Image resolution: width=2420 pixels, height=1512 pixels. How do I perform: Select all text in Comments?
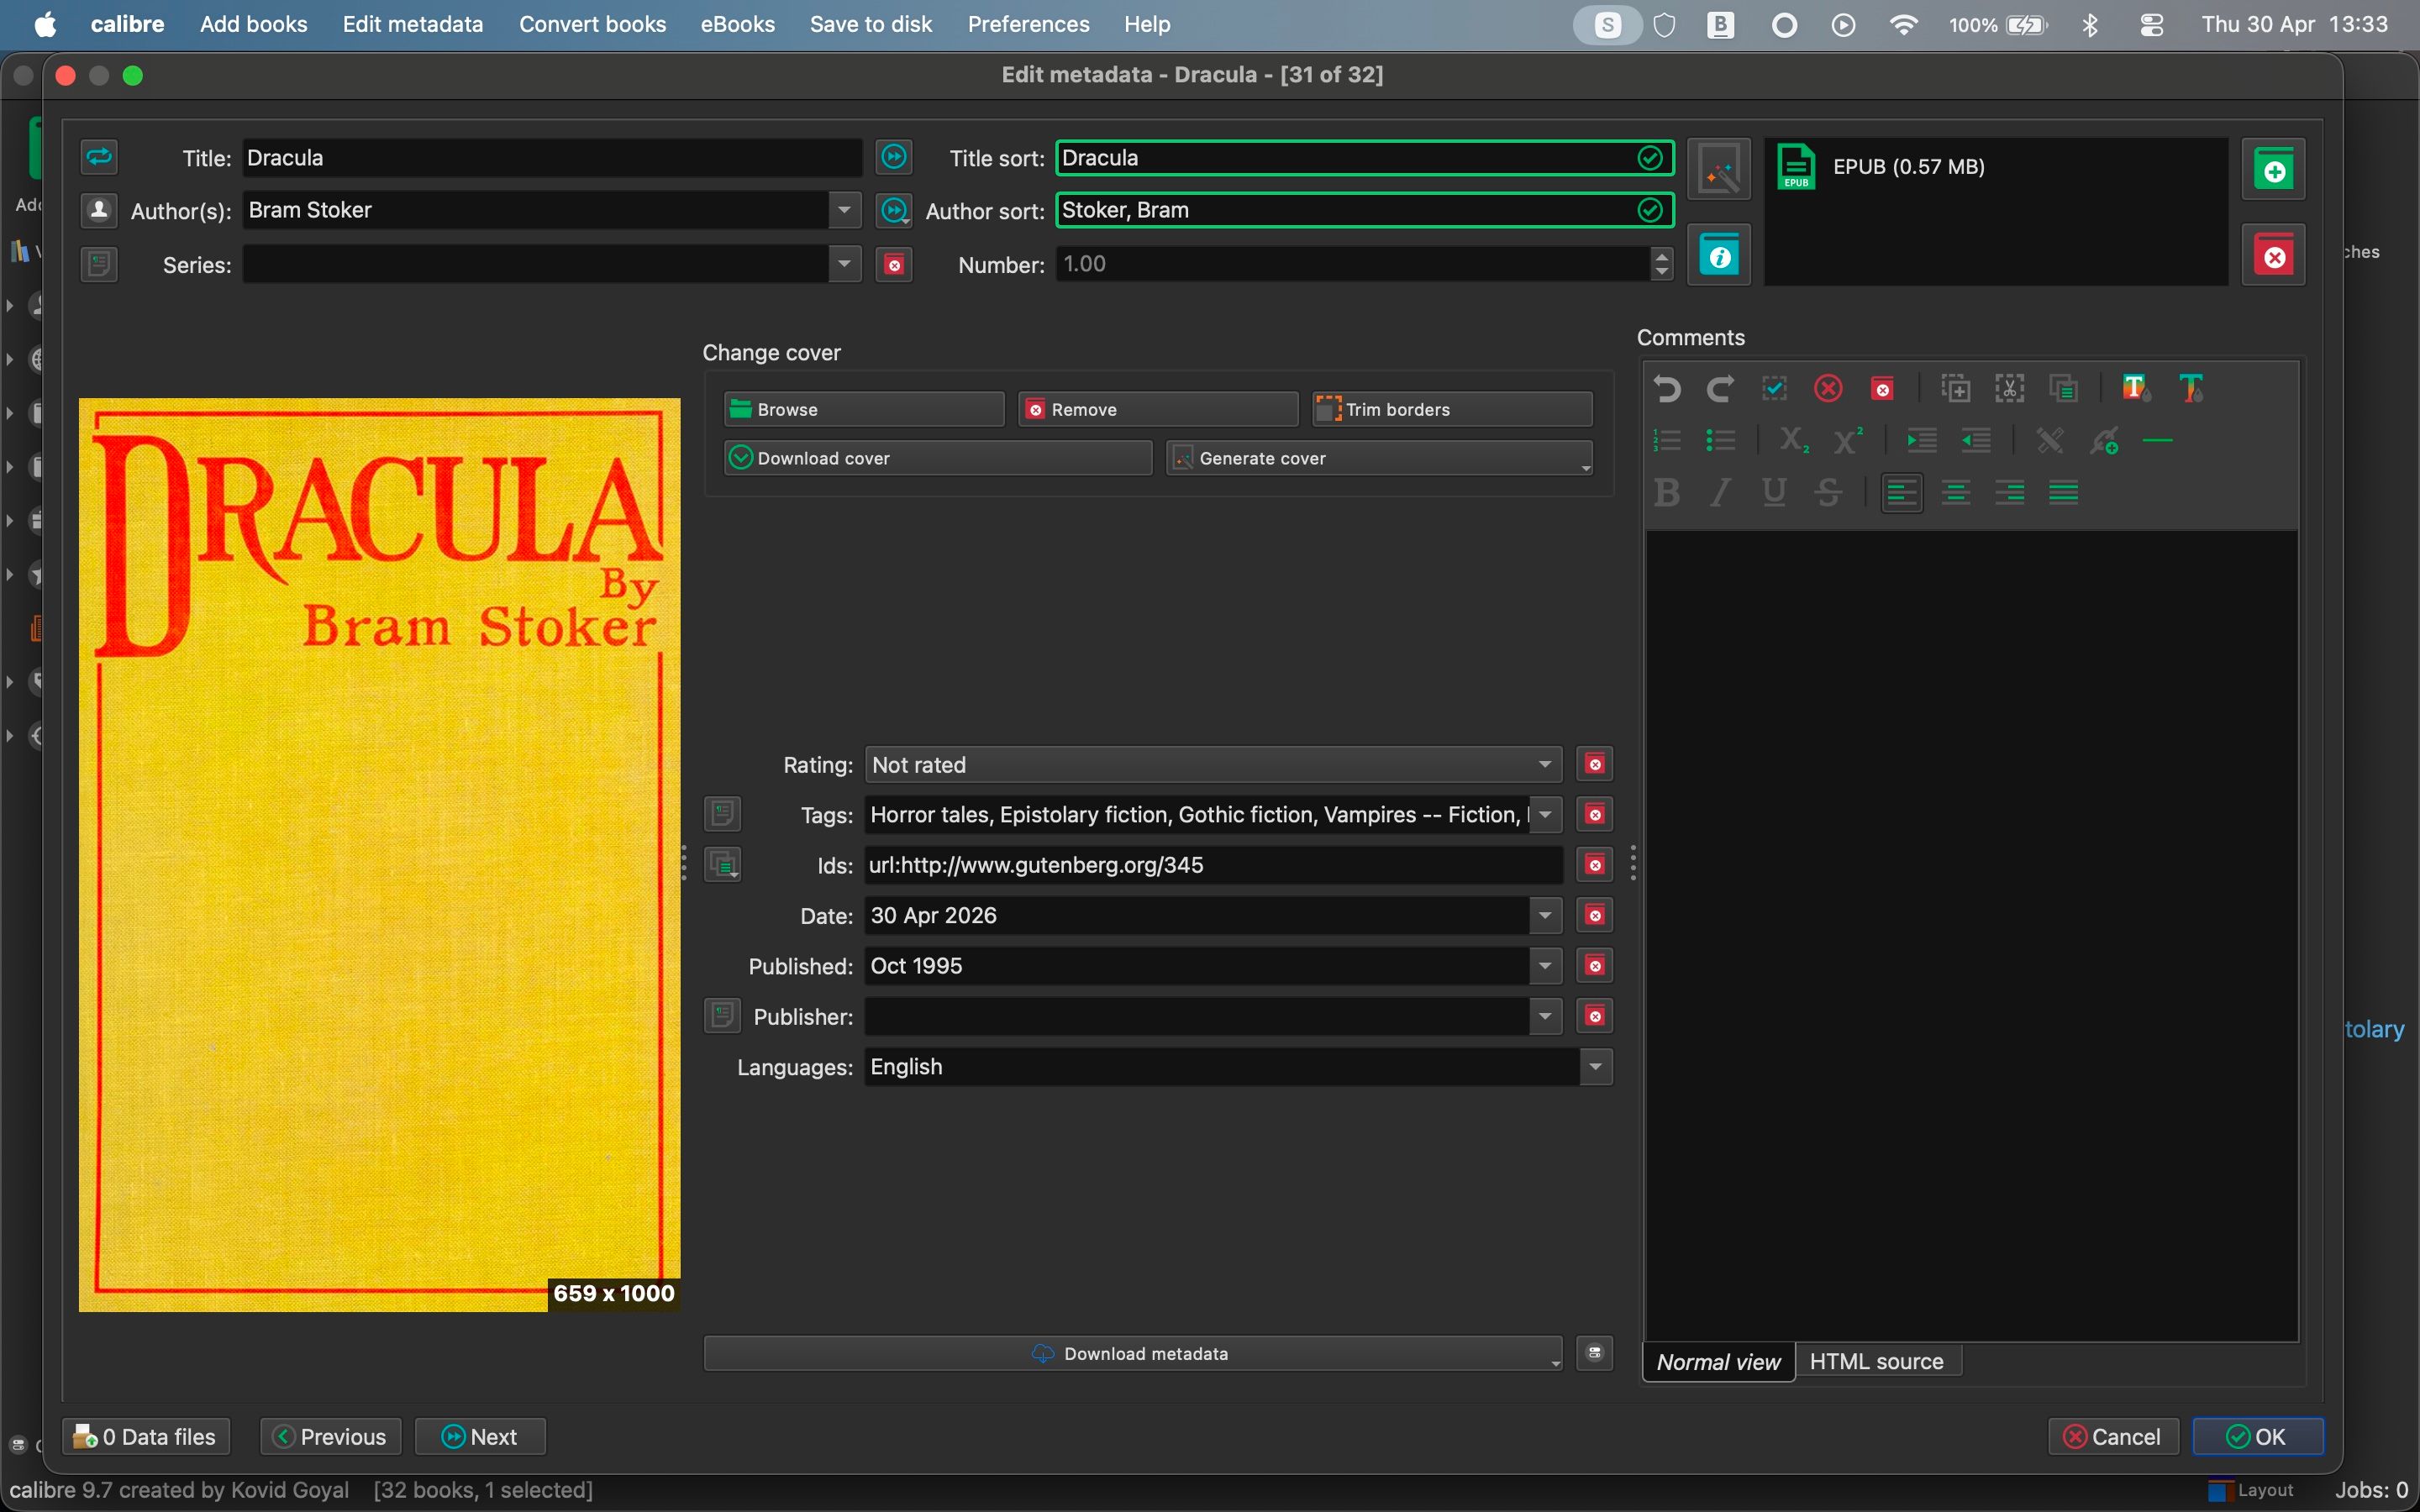tap(1775, 388)
